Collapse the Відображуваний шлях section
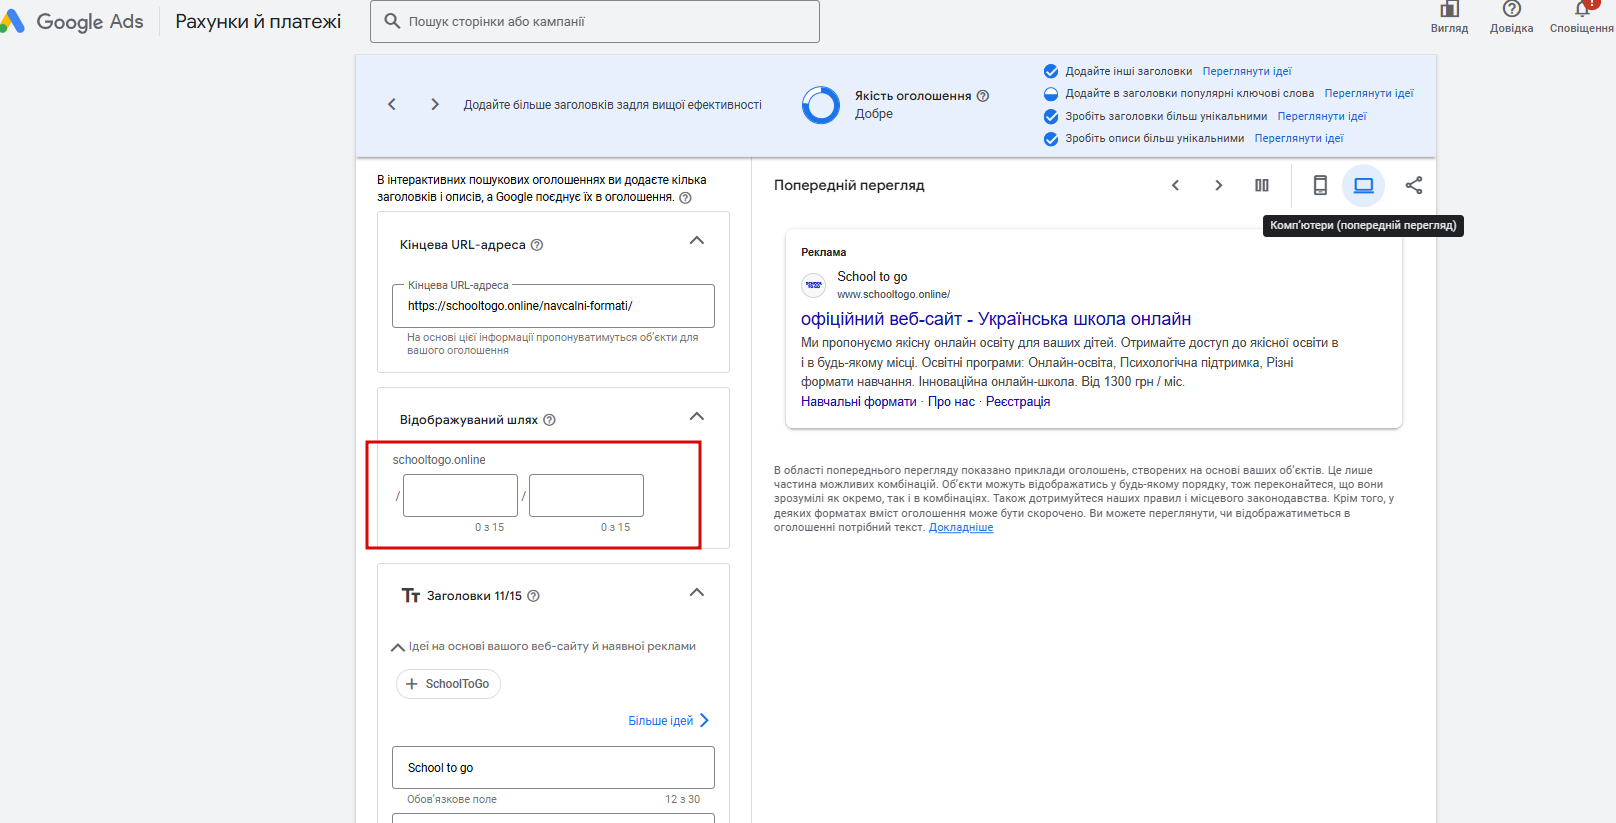Viewport: 1616px width, 823px height. point(697,417)
